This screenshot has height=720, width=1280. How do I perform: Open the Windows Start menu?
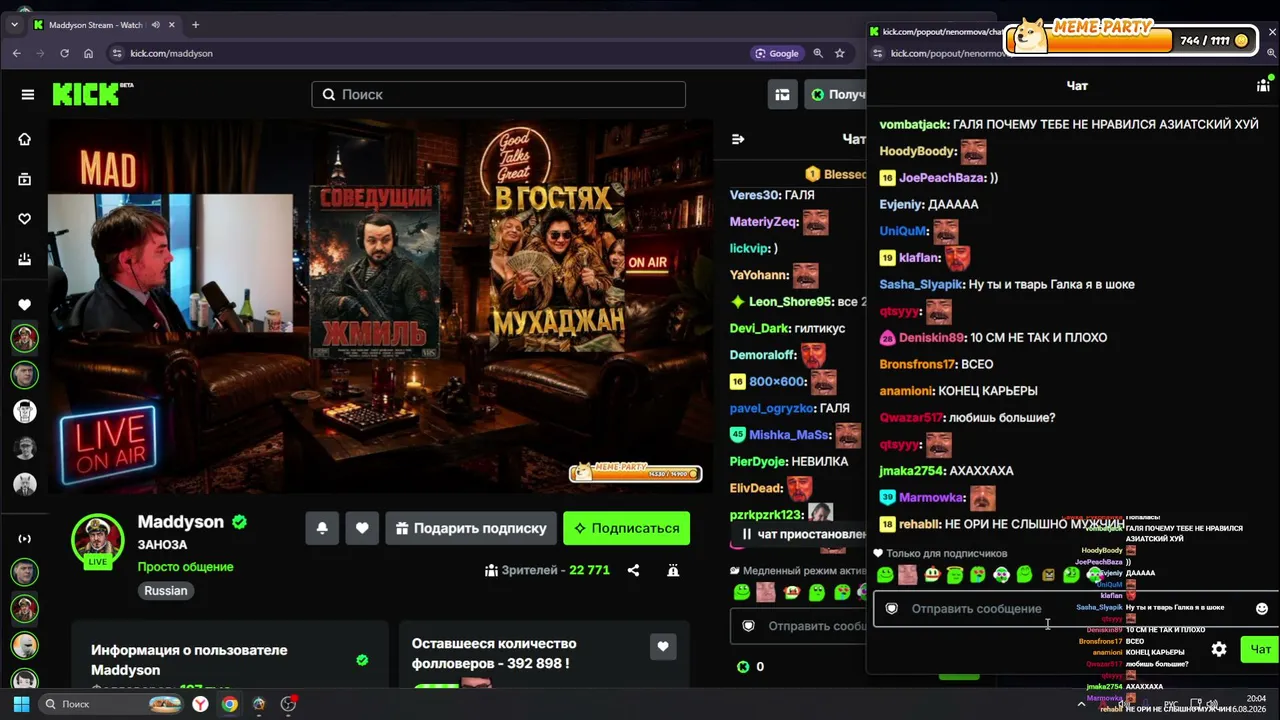(21, 704)
